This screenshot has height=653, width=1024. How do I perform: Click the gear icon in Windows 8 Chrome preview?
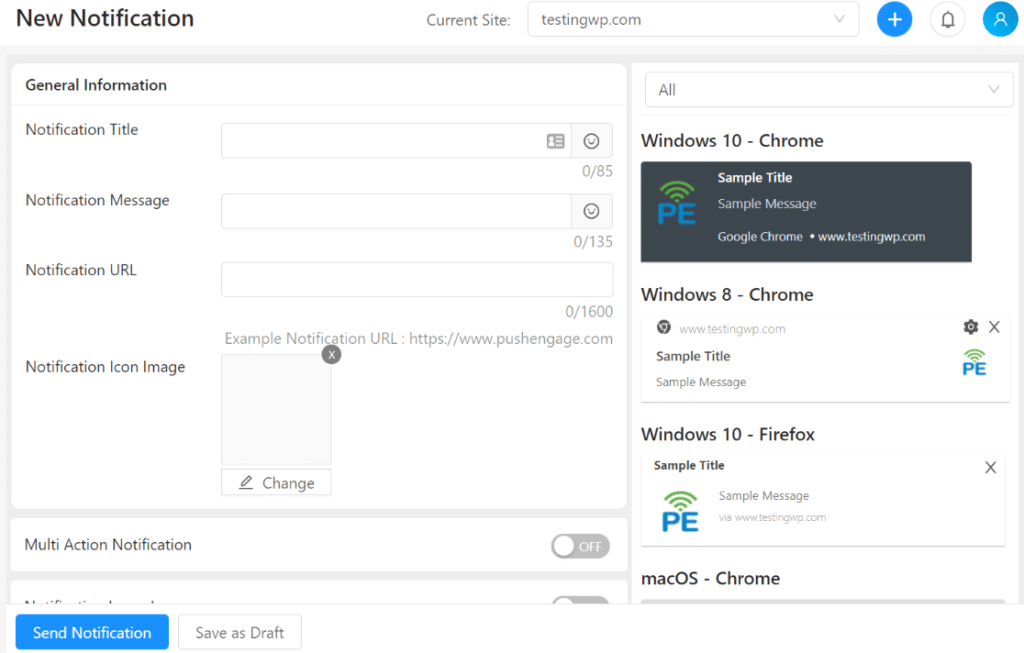tap(969, 326)
